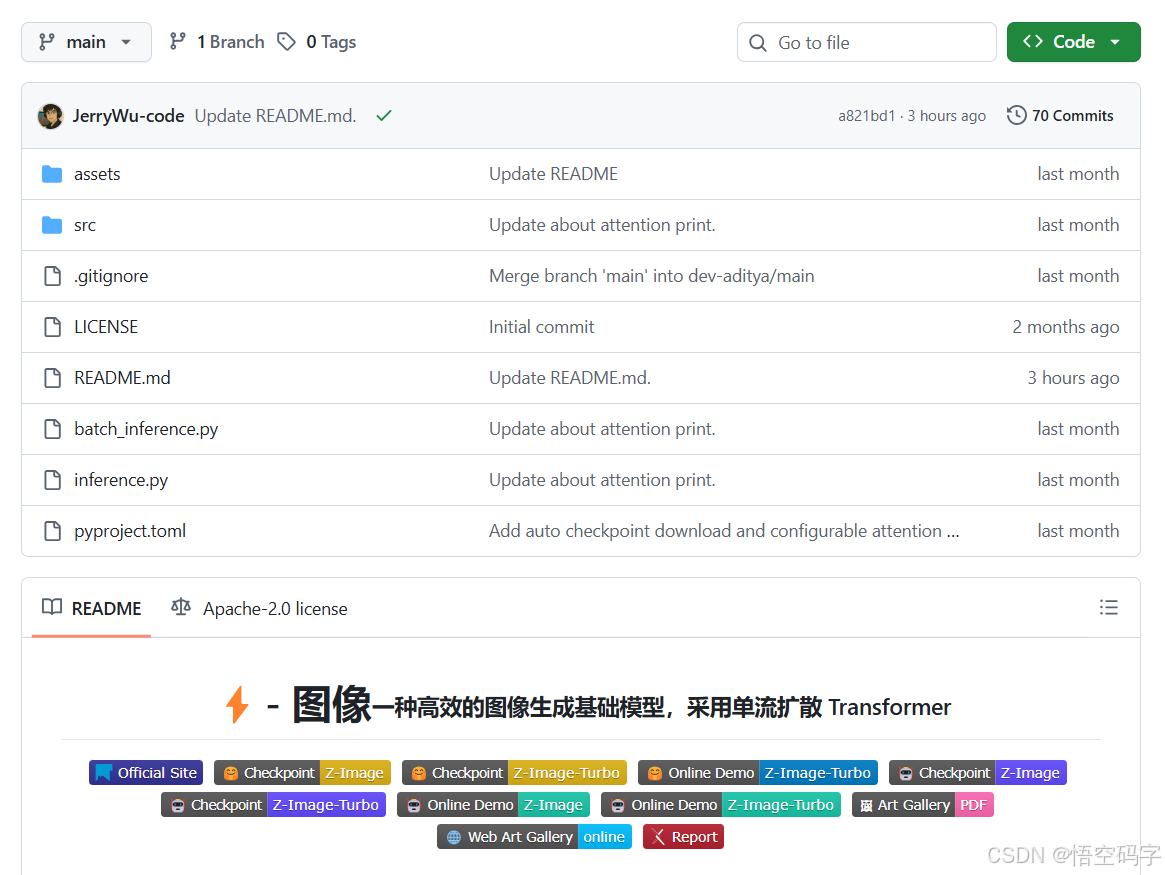The height and width of the screenshot is (875, 1165).
Task: Click the green checkmark status icon
Action: pos(383,116)
